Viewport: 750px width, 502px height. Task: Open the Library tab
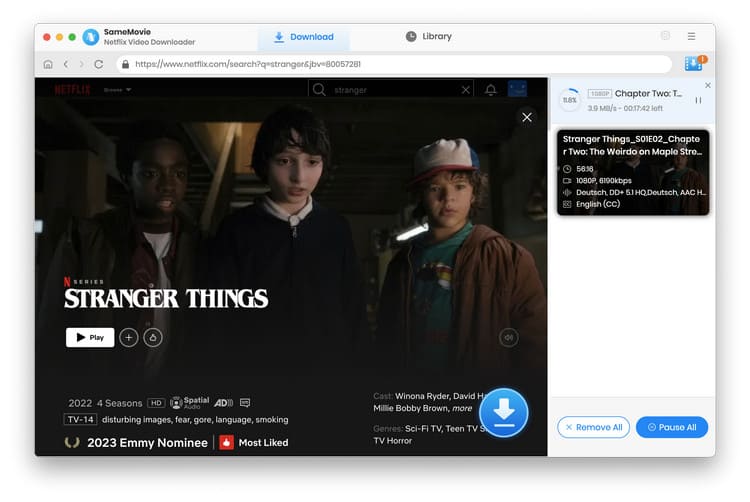[x=429, y=36]
